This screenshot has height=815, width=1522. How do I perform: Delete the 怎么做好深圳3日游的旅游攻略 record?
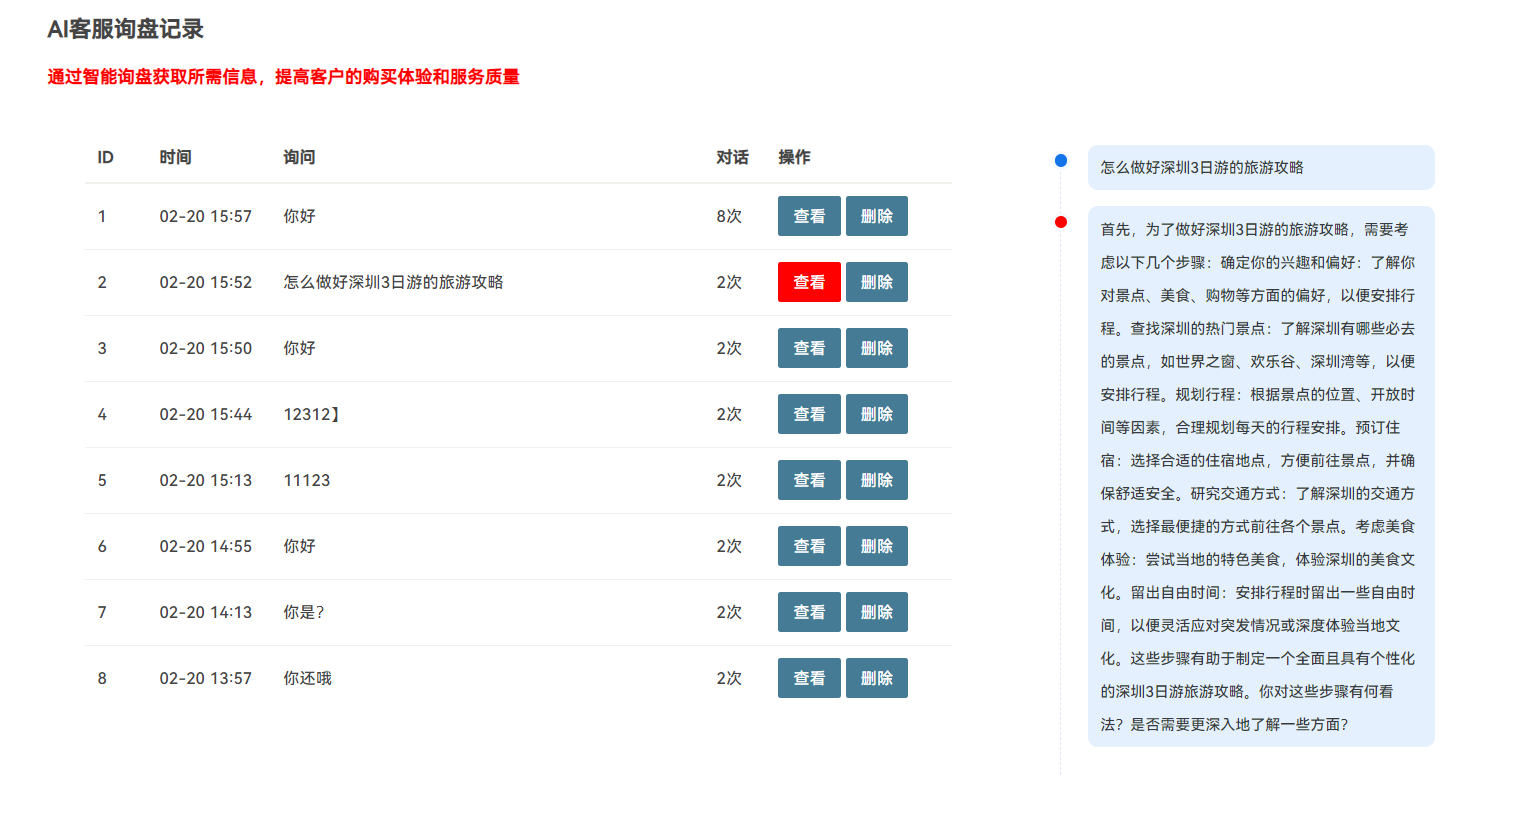(876, 282)
